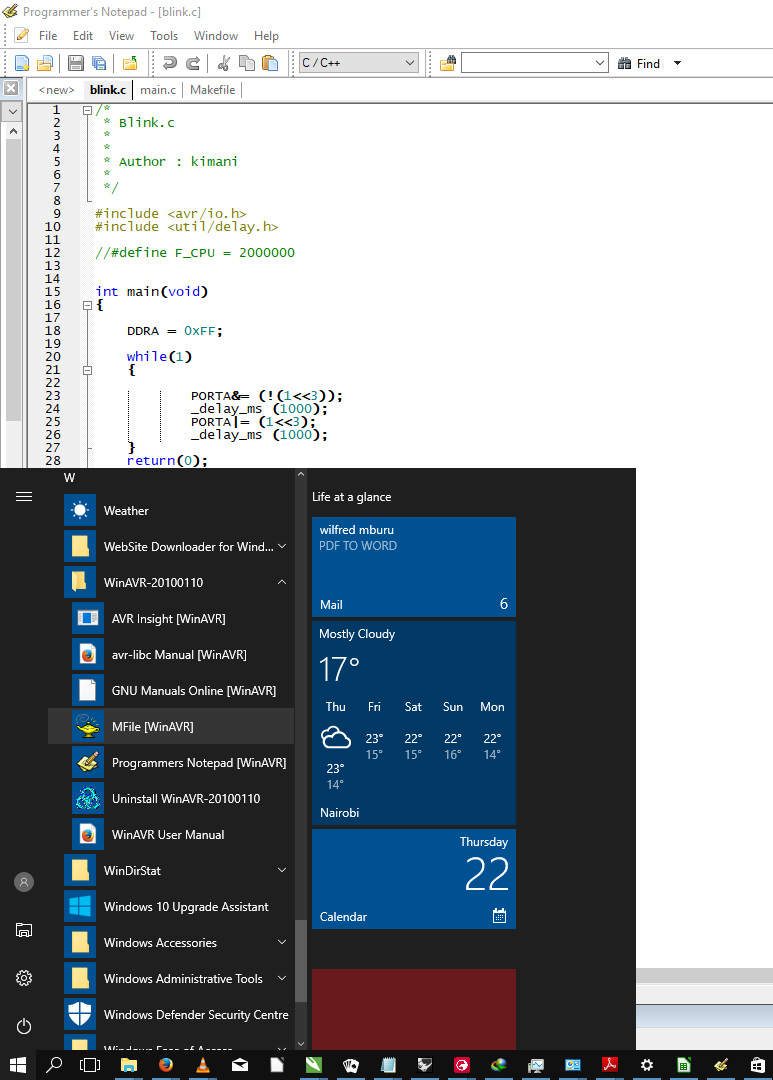
Task: Click the Paste clipboard icon
Action: pos(270,63)
